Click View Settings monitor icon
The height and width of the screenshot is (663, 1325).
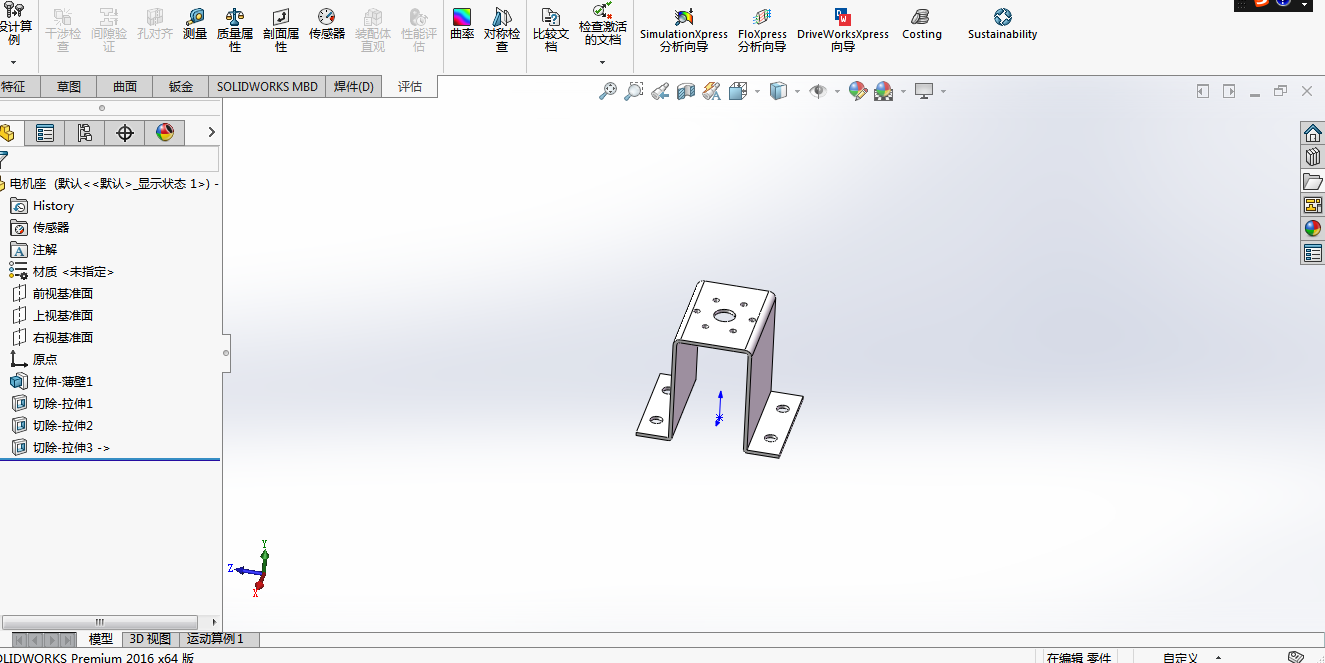click(x=924, y=92)
